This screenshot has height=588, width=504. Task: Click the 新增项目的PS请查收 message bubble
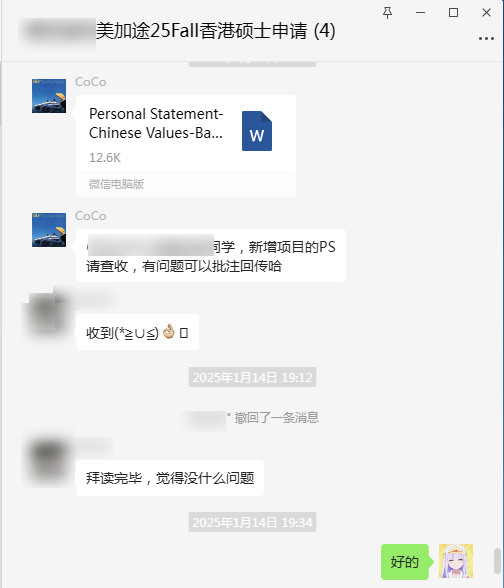click(211, 256)
